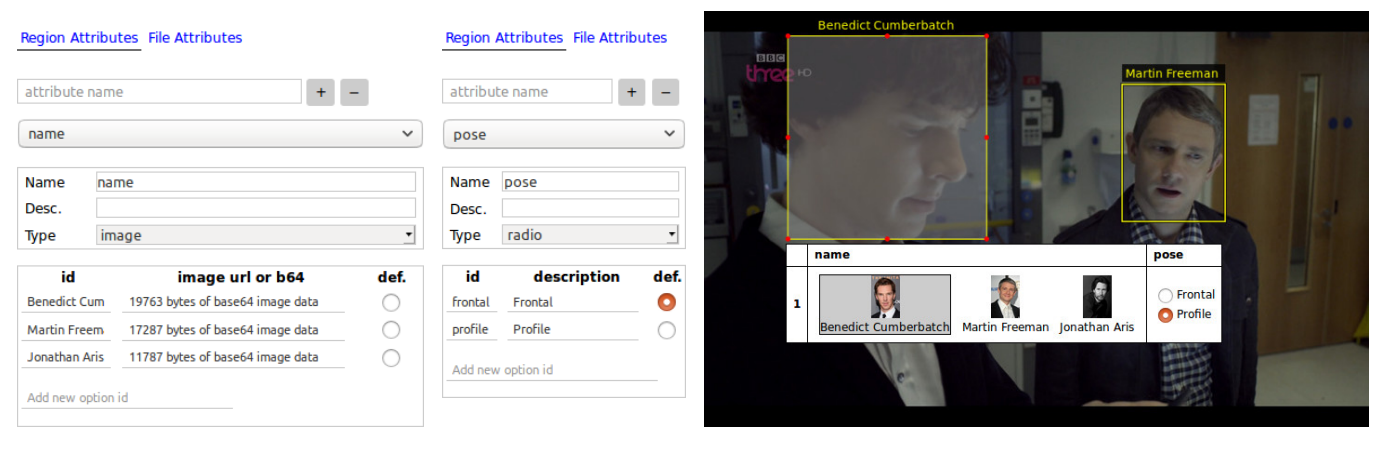Click row number 1 in annotation table
This screenshot has height=456, width=1374.
point(797,304)
